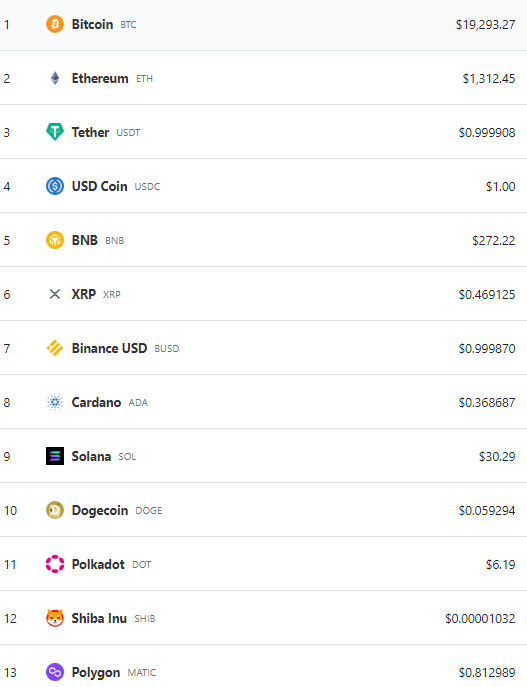Click the purple Polygon logo icon
The image size is (527, 687).
click(x=55, y=672)
